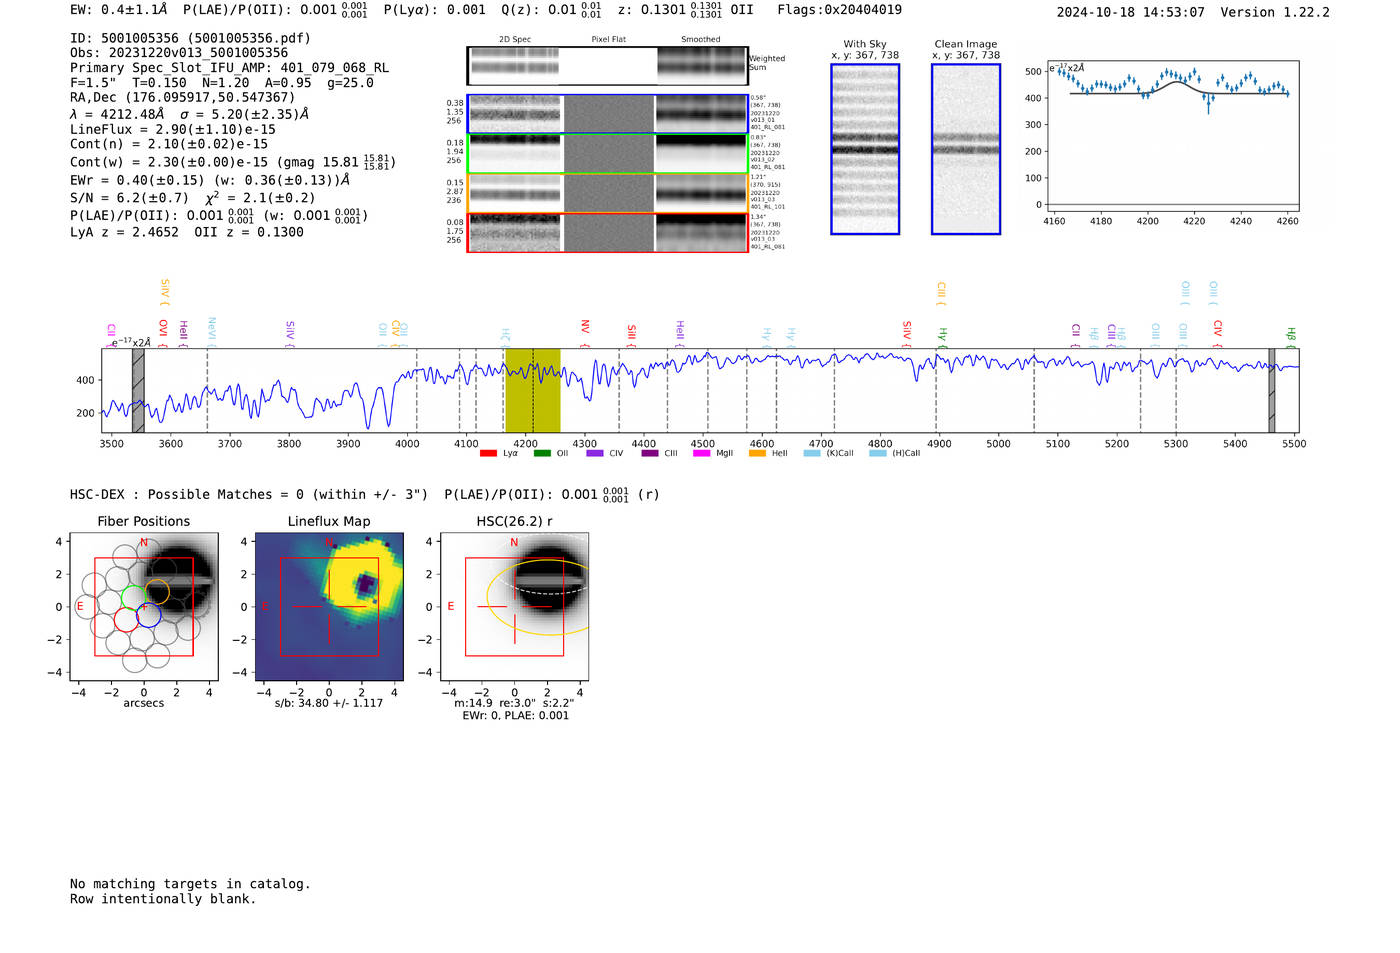Open the With Sky image cutout
The image size is (1400, 953).
[x=865, y=149]
